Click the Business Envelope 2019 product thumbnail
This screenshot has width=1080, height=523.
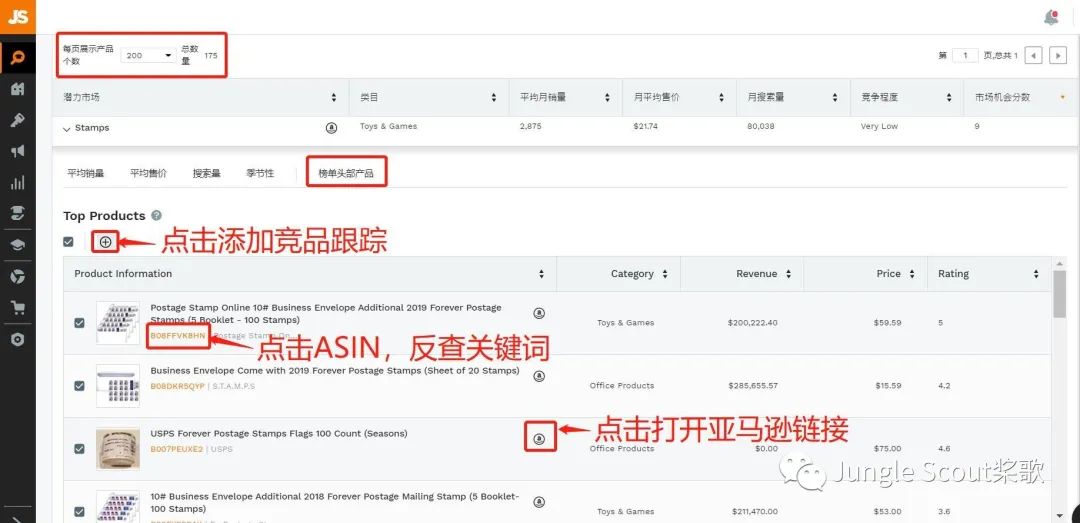[x=118, y=386]
